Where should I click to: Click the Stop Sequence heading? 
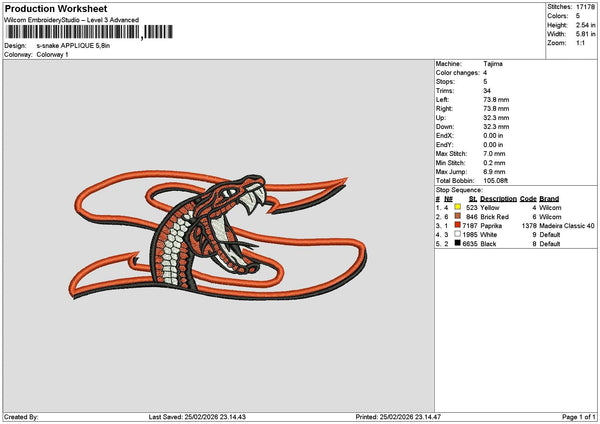pos(461,189)
